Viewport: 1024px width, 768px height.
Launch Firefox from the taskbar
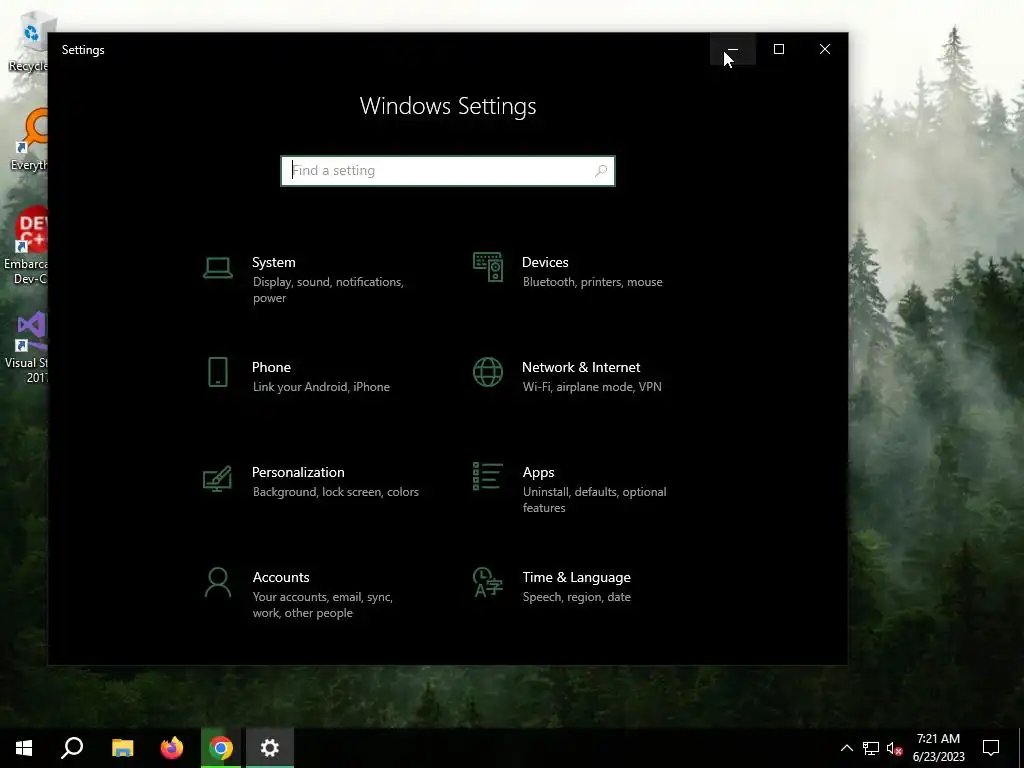pyautogui.click(x=172, y=748)
